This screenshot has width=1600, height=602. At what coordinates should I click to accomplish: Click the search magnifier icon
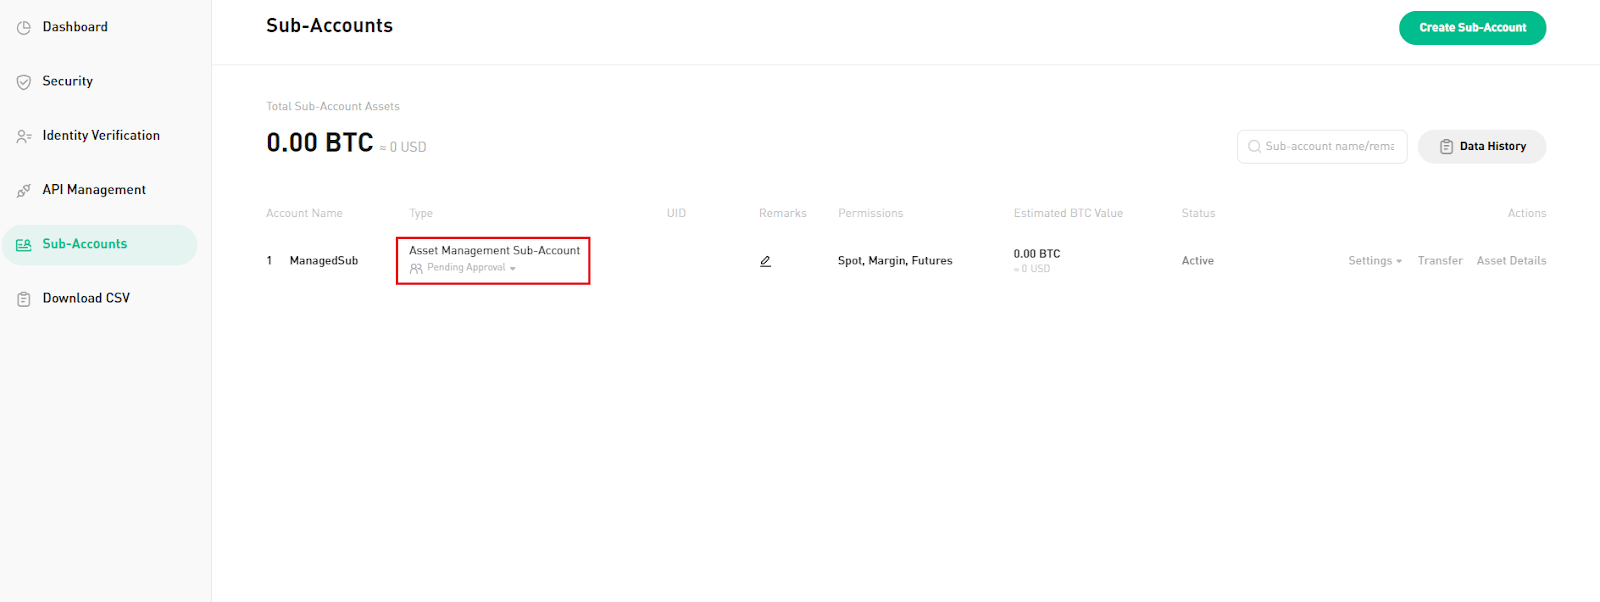tap(1254, 147)
